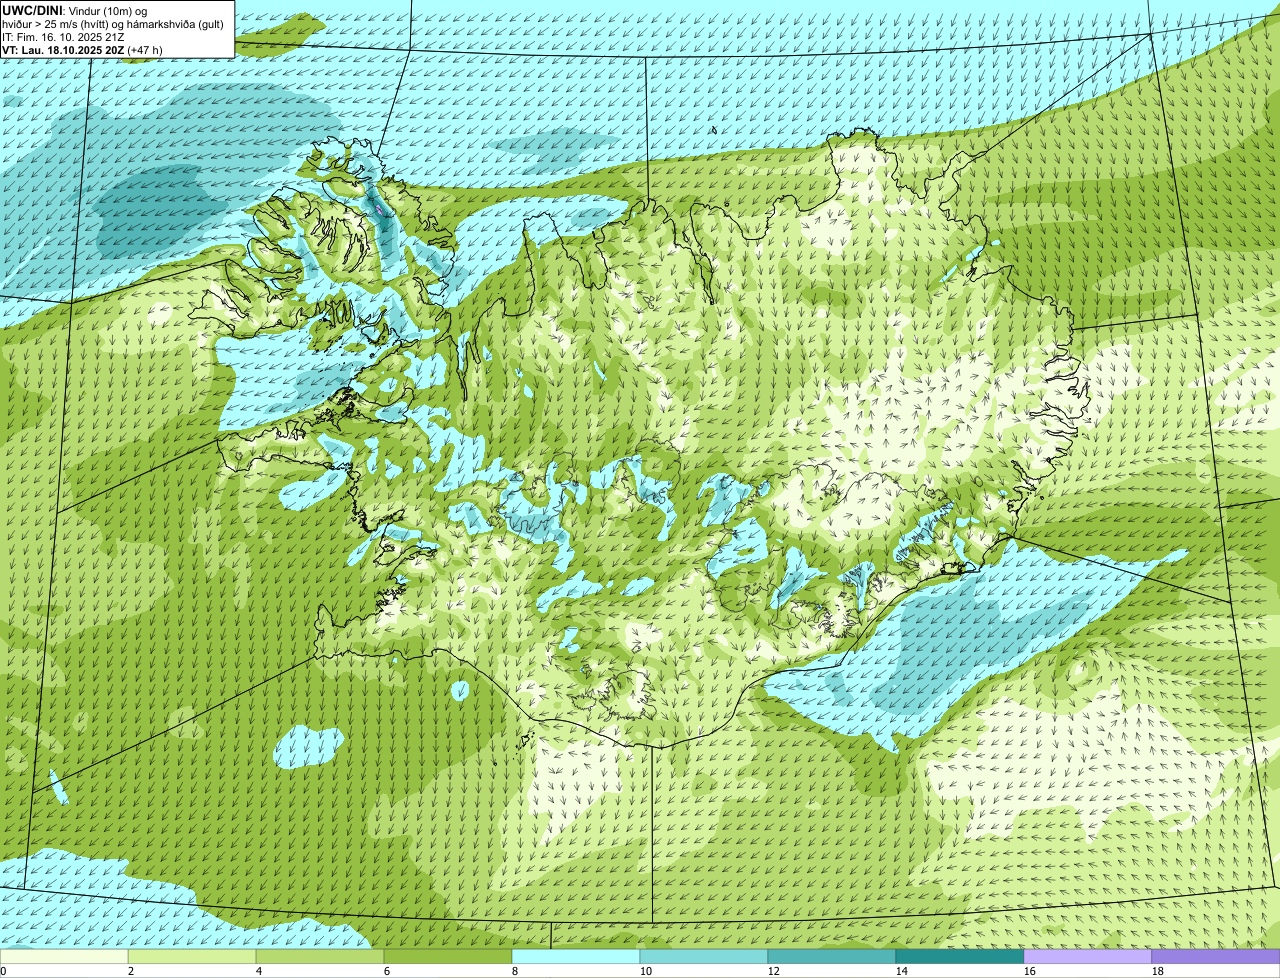Click the colorbar tick label "14"

[x=902, y=971]
